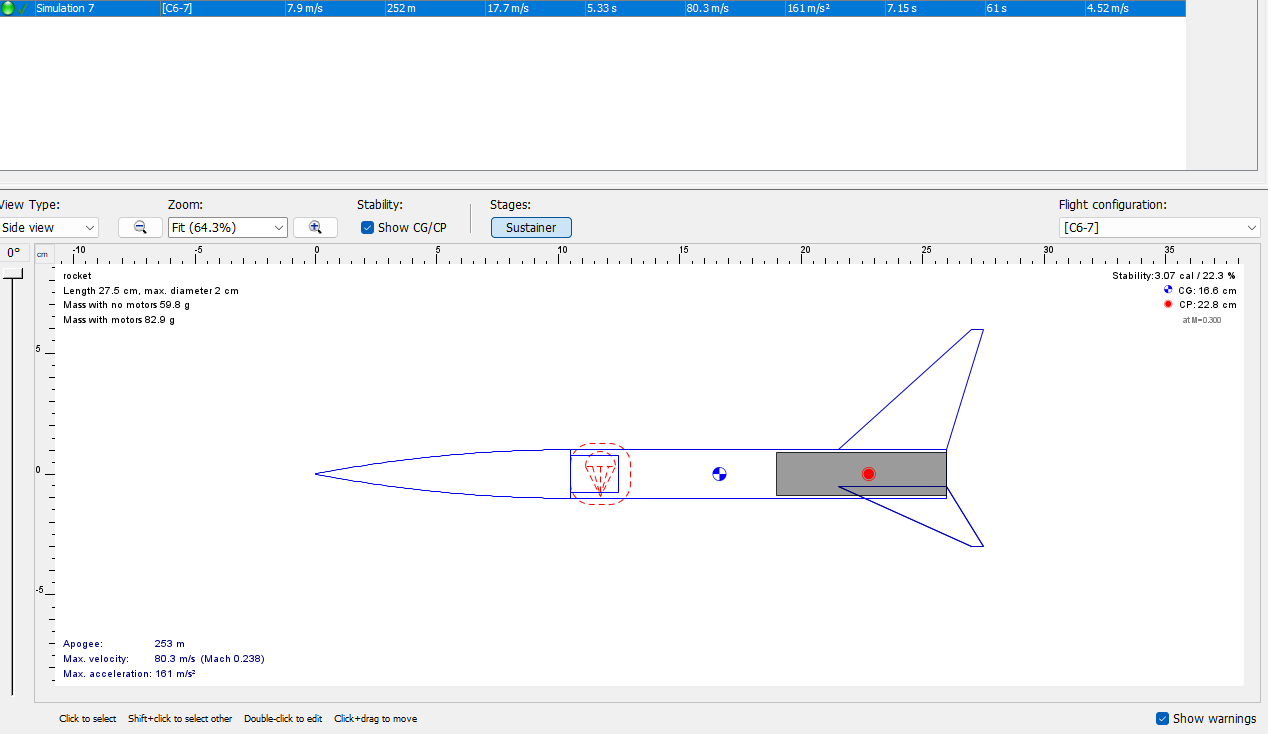Click the Max. velocity readout line

click(x=164, y=659)
